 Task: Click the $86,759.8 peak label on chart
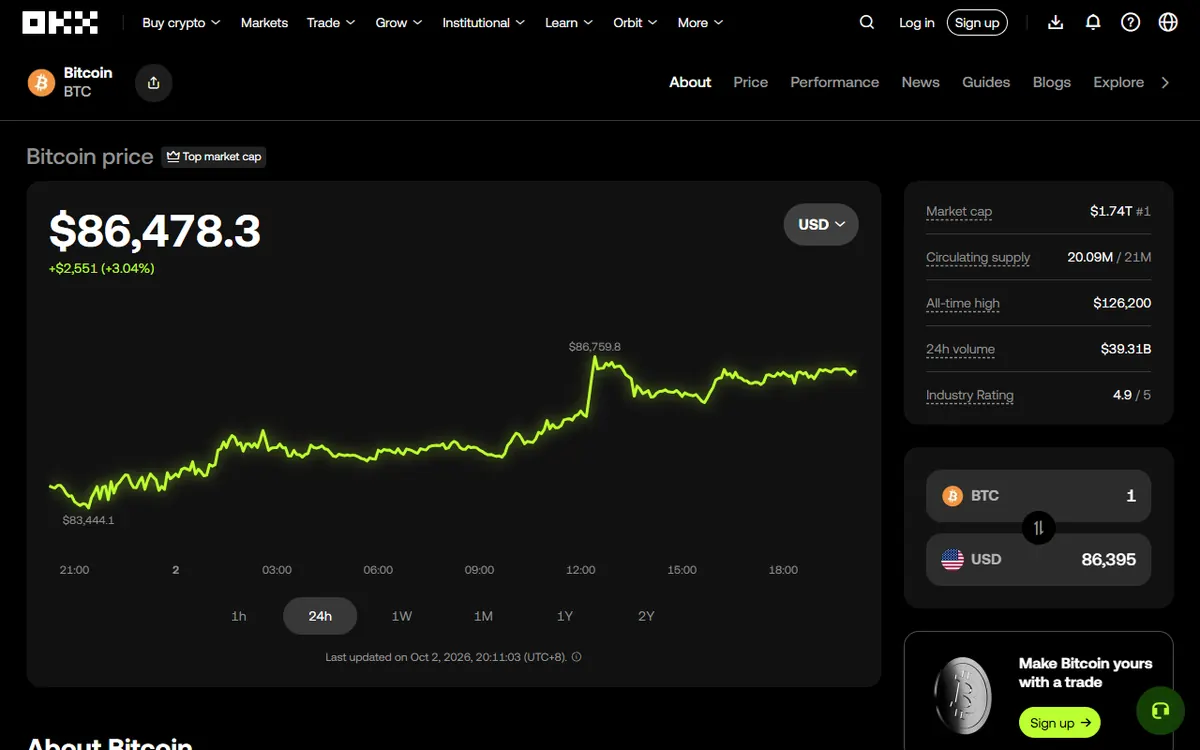pos(595,347)
